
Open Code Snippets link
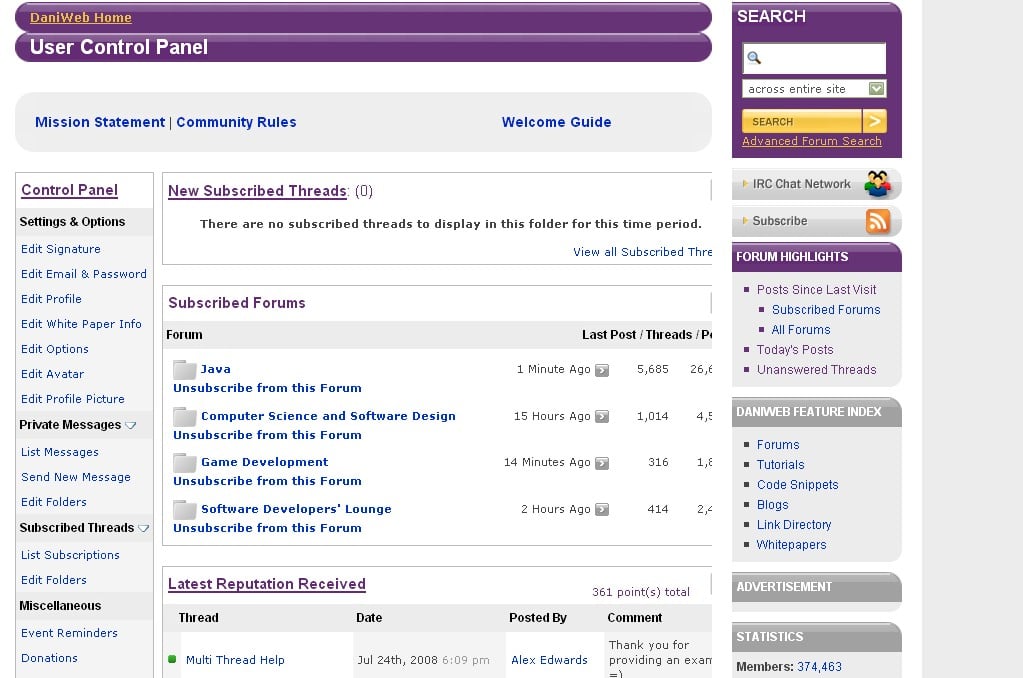pos(797,485)
